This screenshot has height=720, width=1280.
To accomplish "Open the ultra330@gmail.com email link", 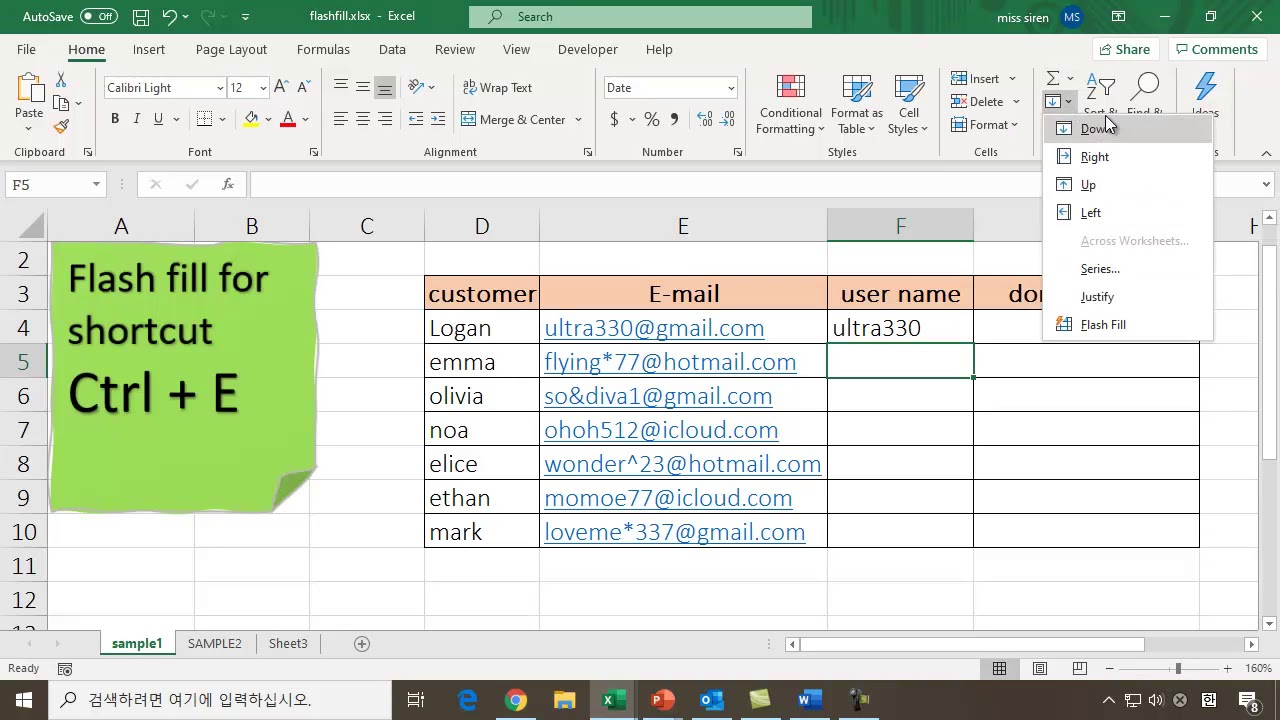I will click(654, 328).
